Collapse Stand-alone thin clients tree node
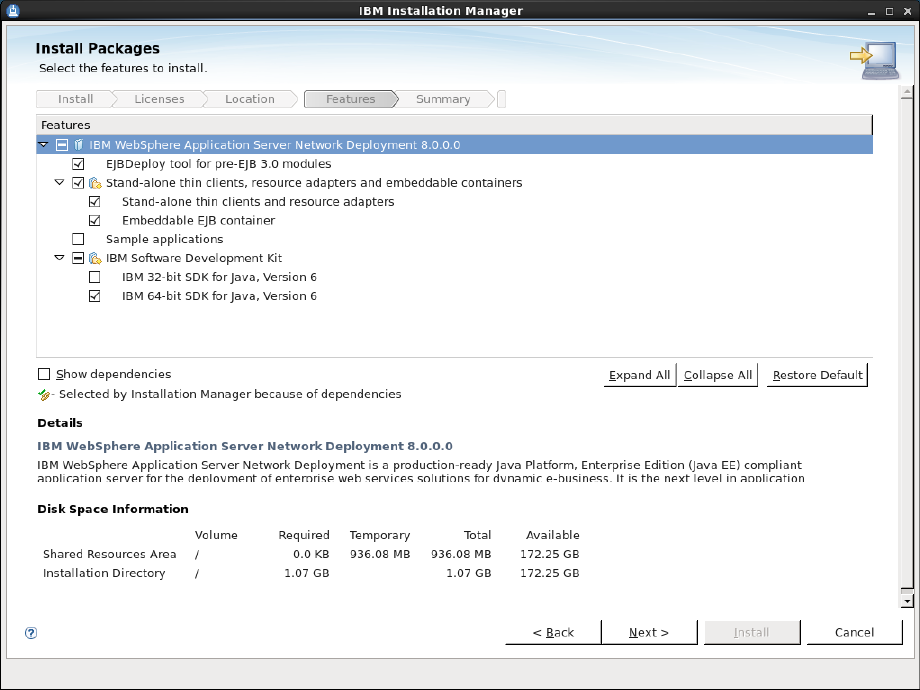 point(59,182)
